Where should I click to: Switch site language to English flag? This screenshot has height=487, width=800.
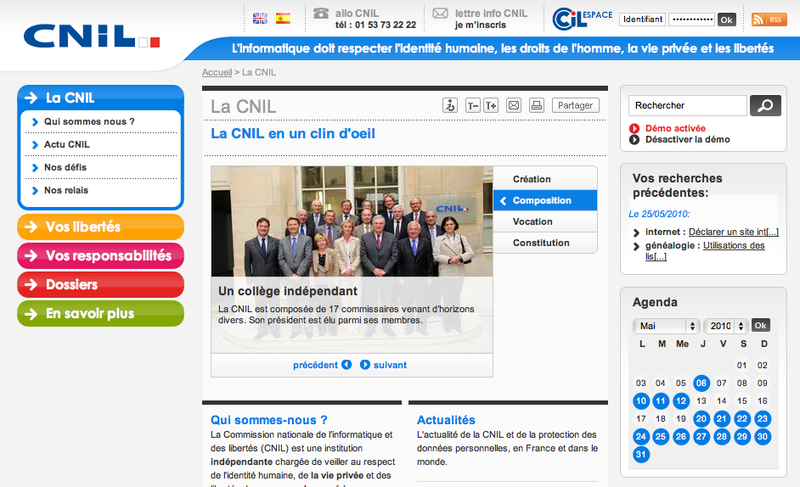(x=260, y=18)
